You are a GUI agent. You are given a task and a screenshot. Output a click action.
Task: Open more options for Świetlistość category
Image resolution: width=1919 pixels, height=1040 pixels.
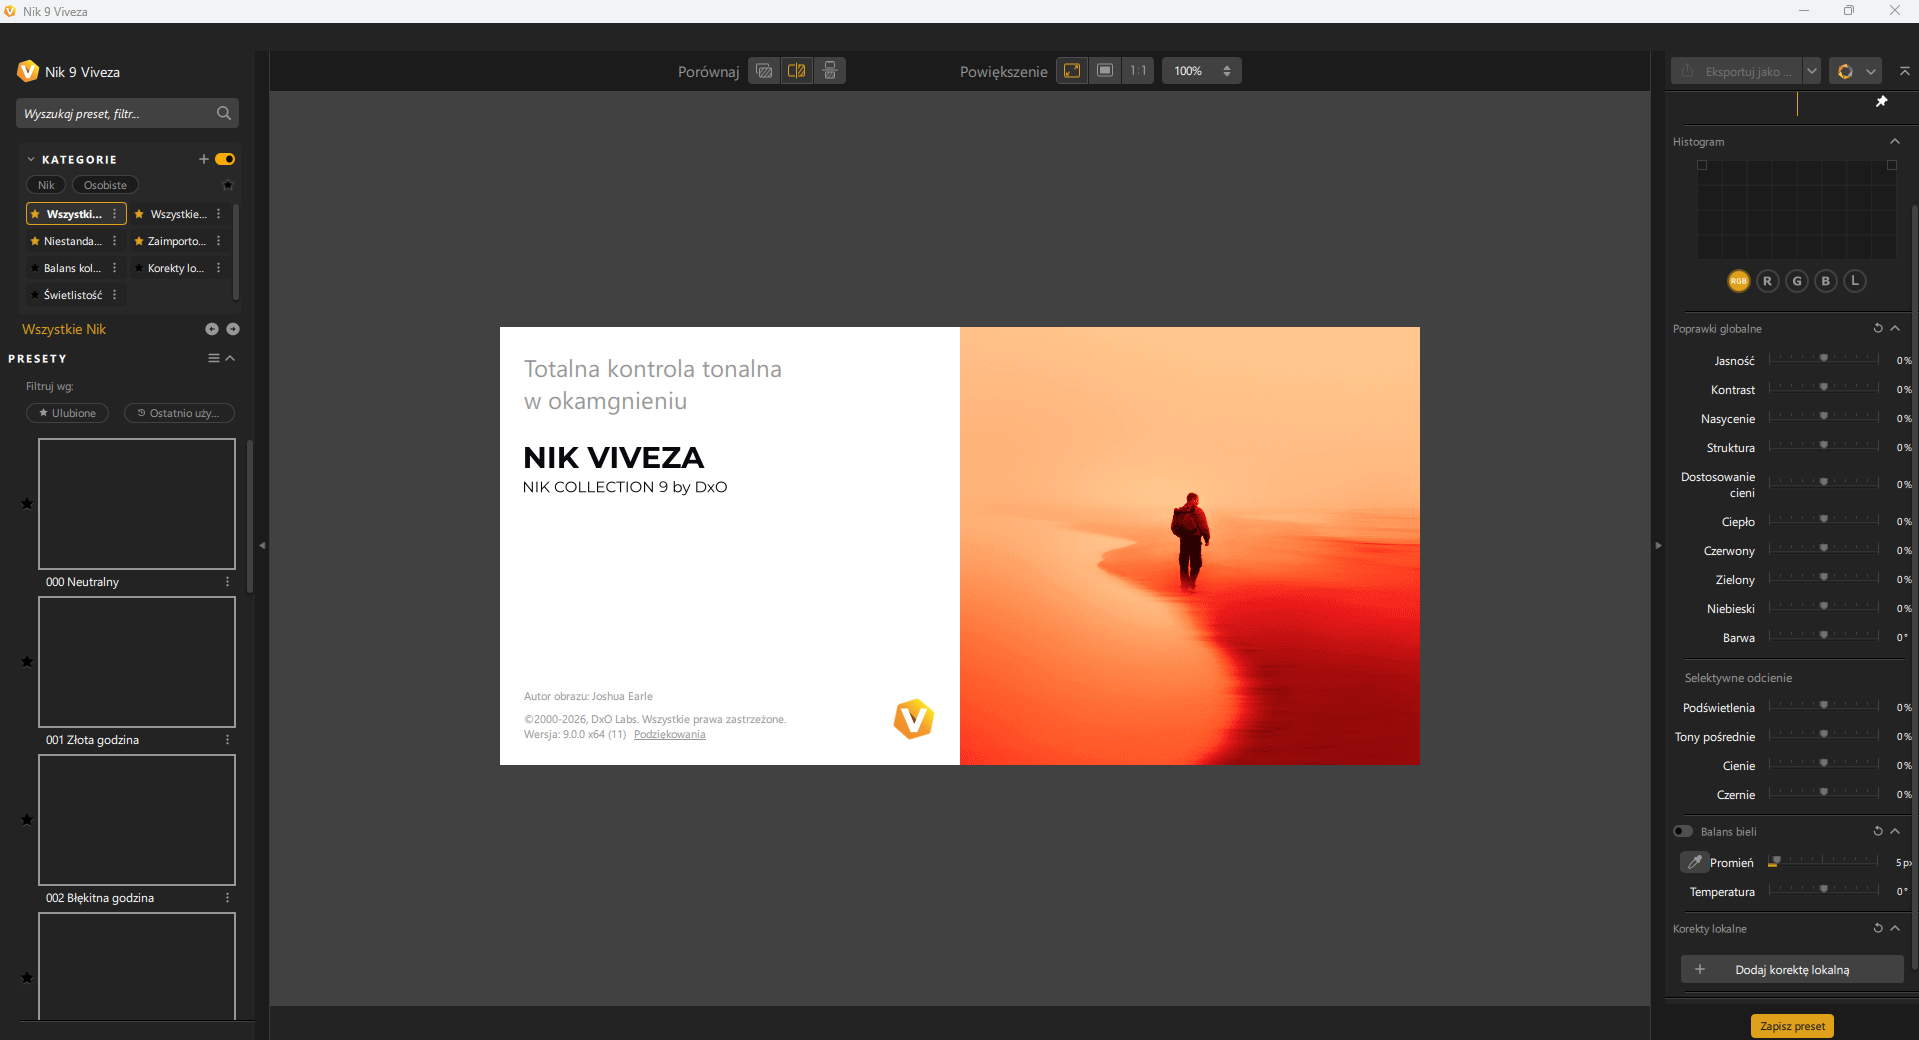pos(115,295)
